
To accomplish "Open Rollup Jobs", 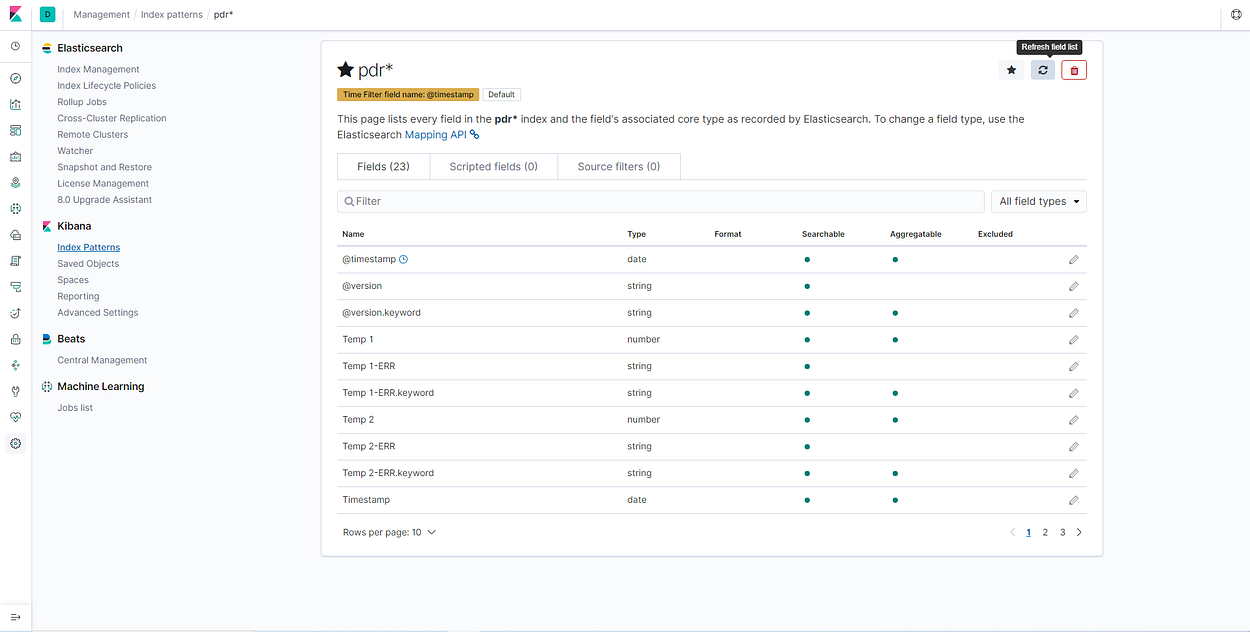I will (x=82, y=102).
